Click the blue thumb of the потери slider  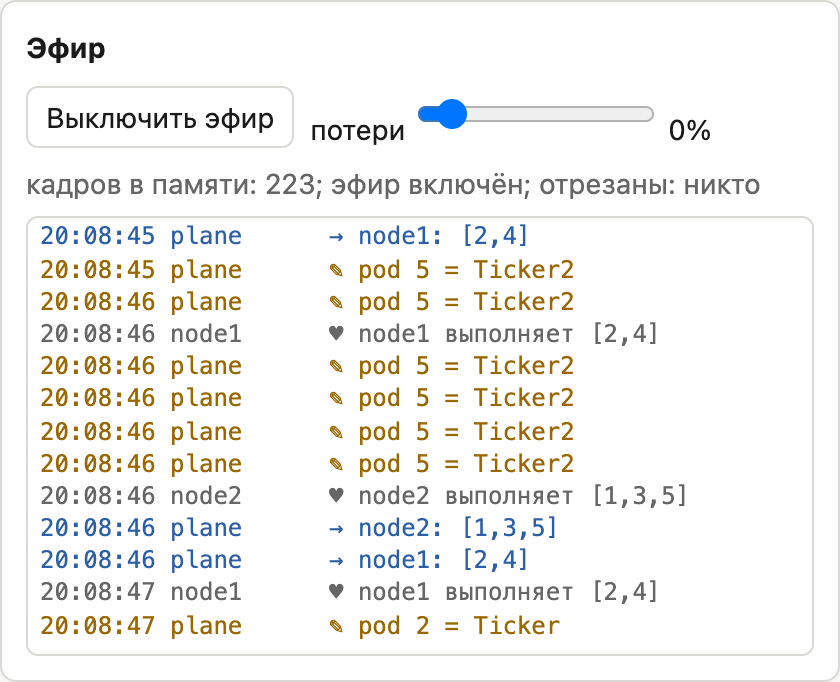point(452,114)
